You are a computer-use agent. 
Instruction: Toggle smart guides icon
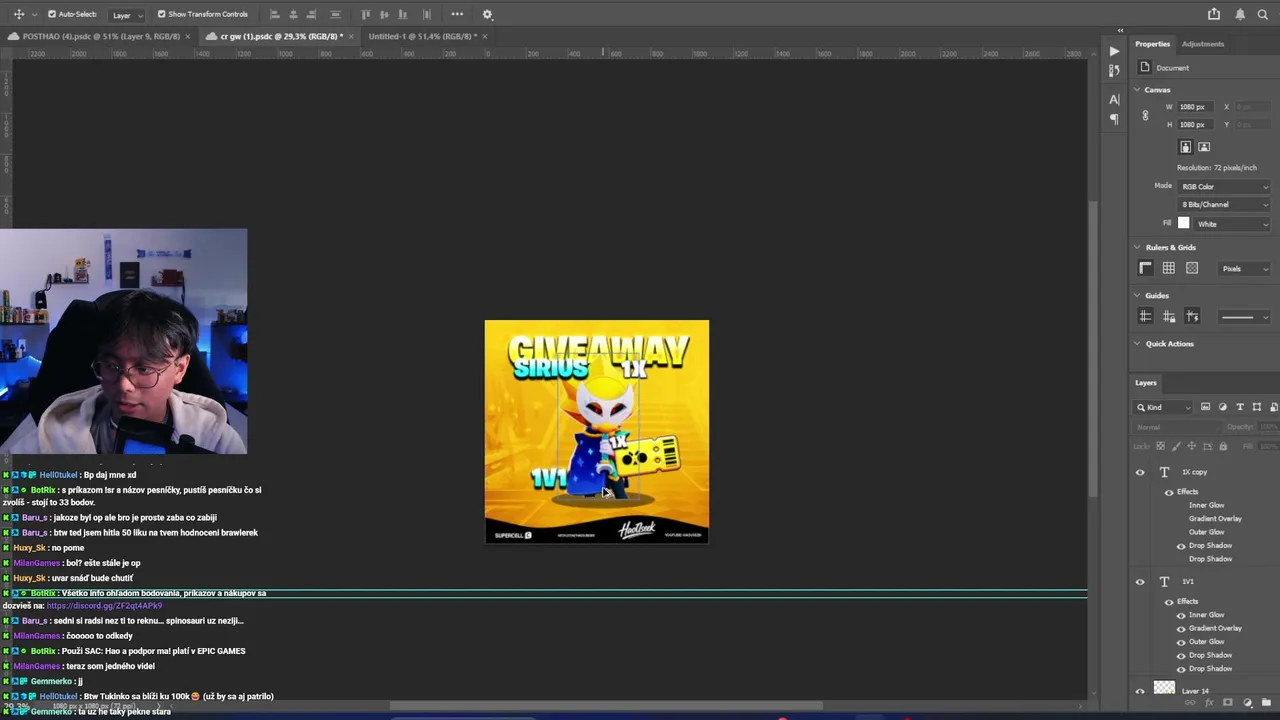click(x=1192, y=316)
